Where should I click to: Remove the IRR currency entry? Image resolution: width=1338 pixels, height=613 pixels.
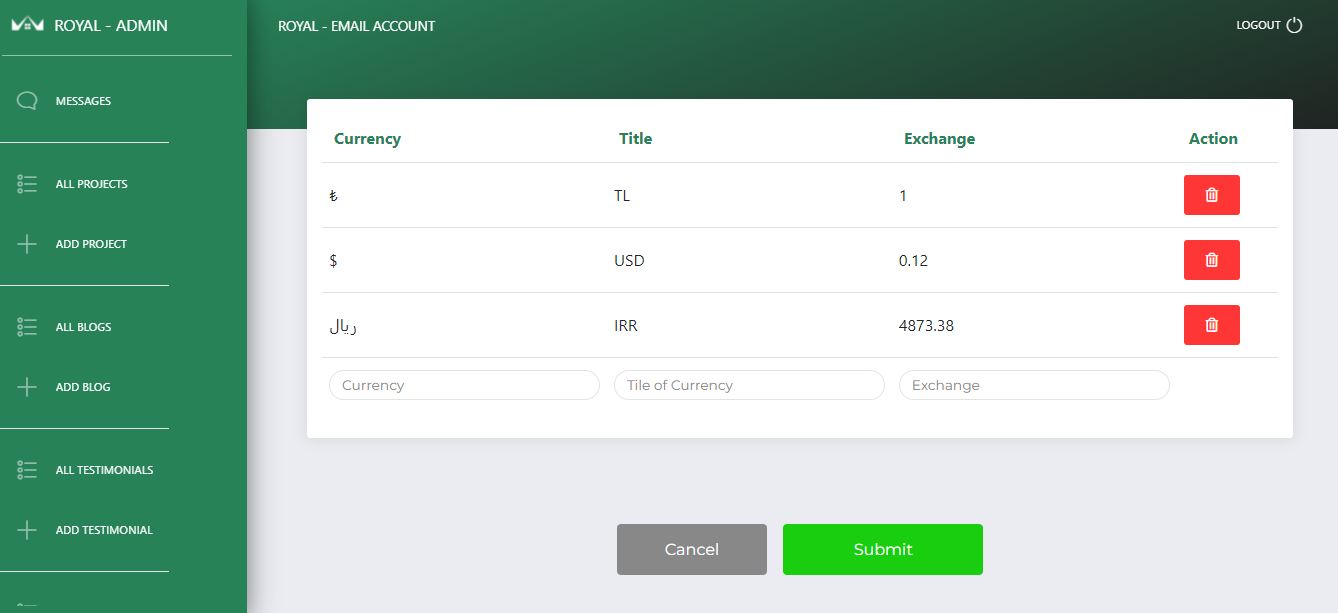tap(1211, 325)
